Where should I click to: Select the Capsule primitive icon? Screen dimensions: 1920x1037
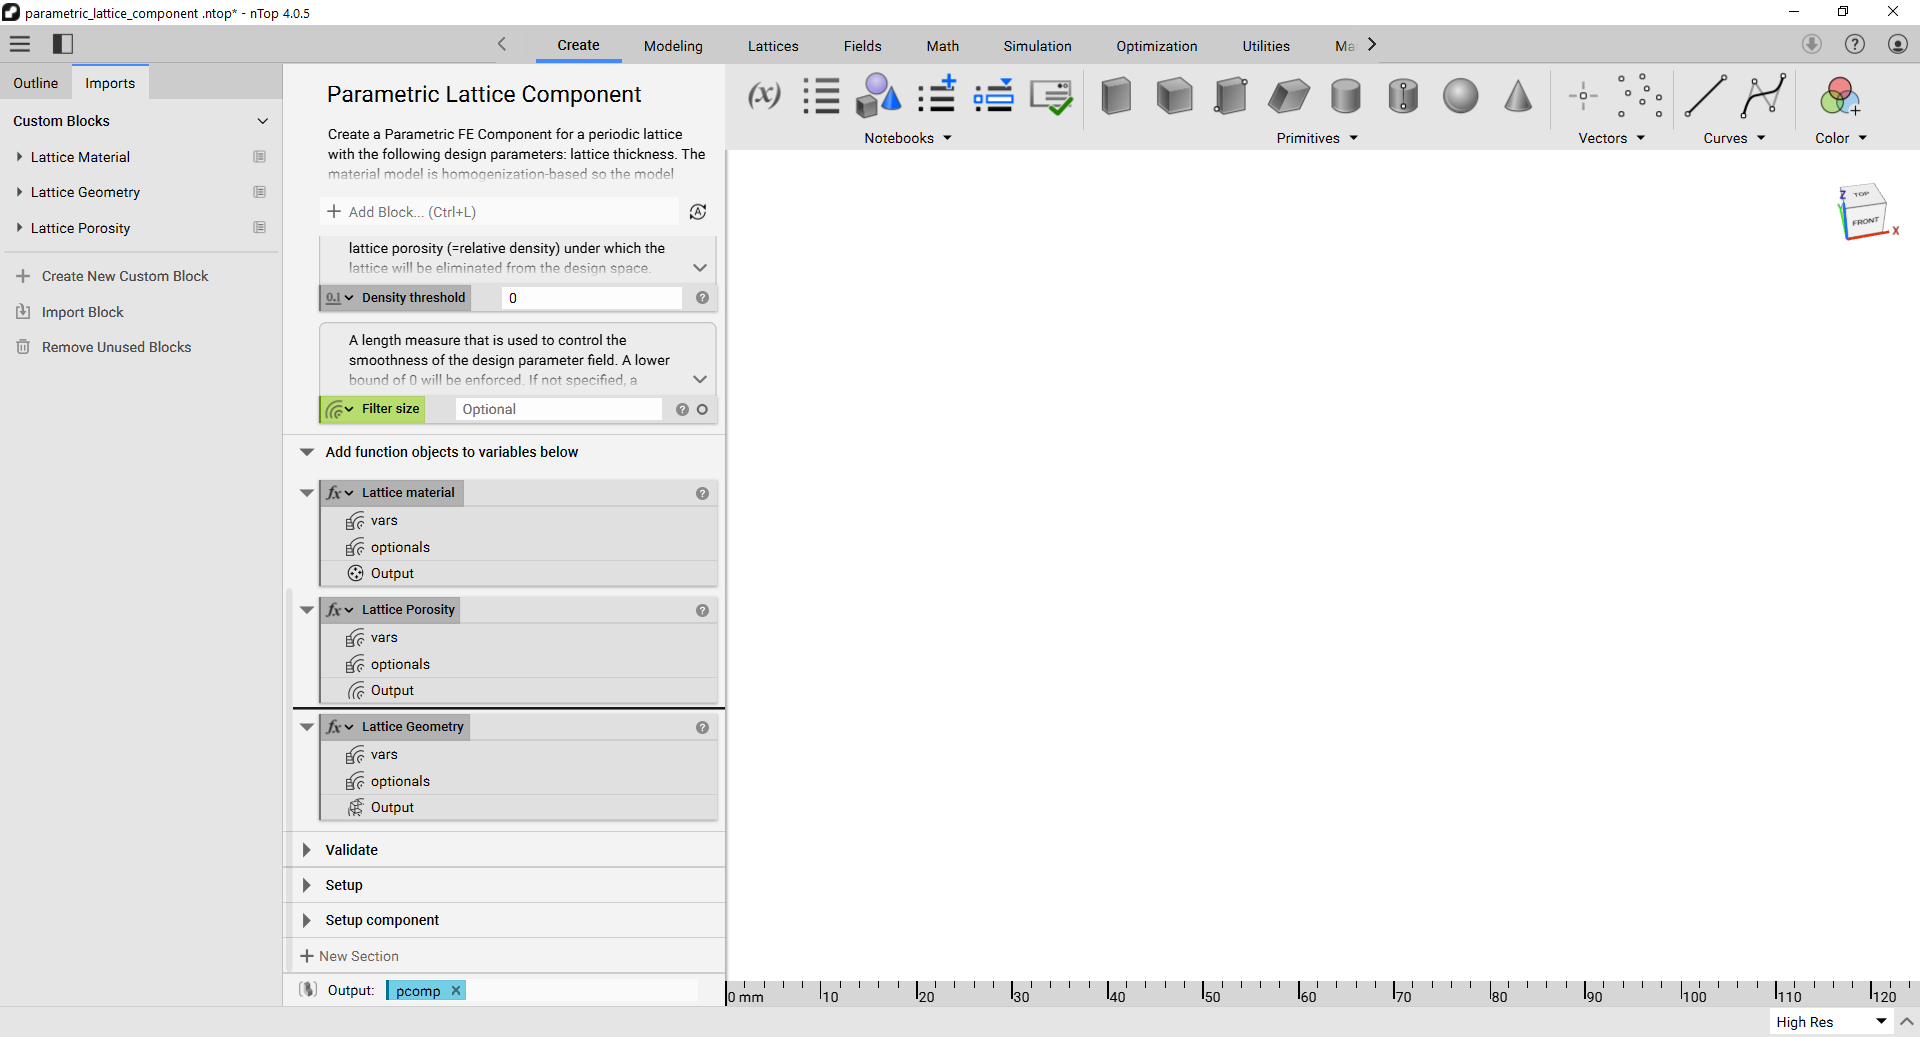(x=1403, y=96)
